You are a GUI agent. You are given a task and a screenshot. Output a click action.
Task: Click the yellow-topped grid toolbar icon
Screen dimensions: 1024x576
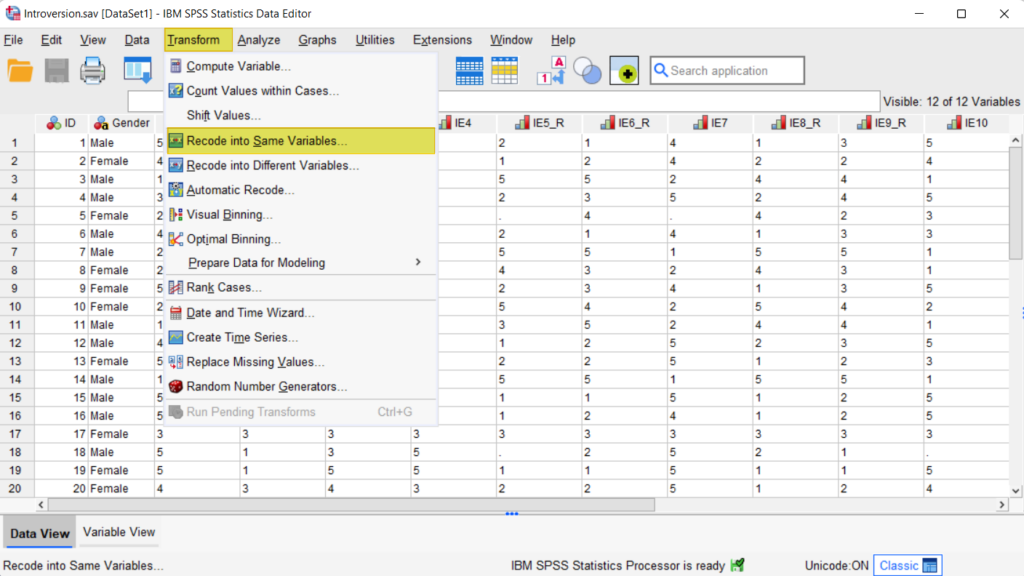coord(504,71)
